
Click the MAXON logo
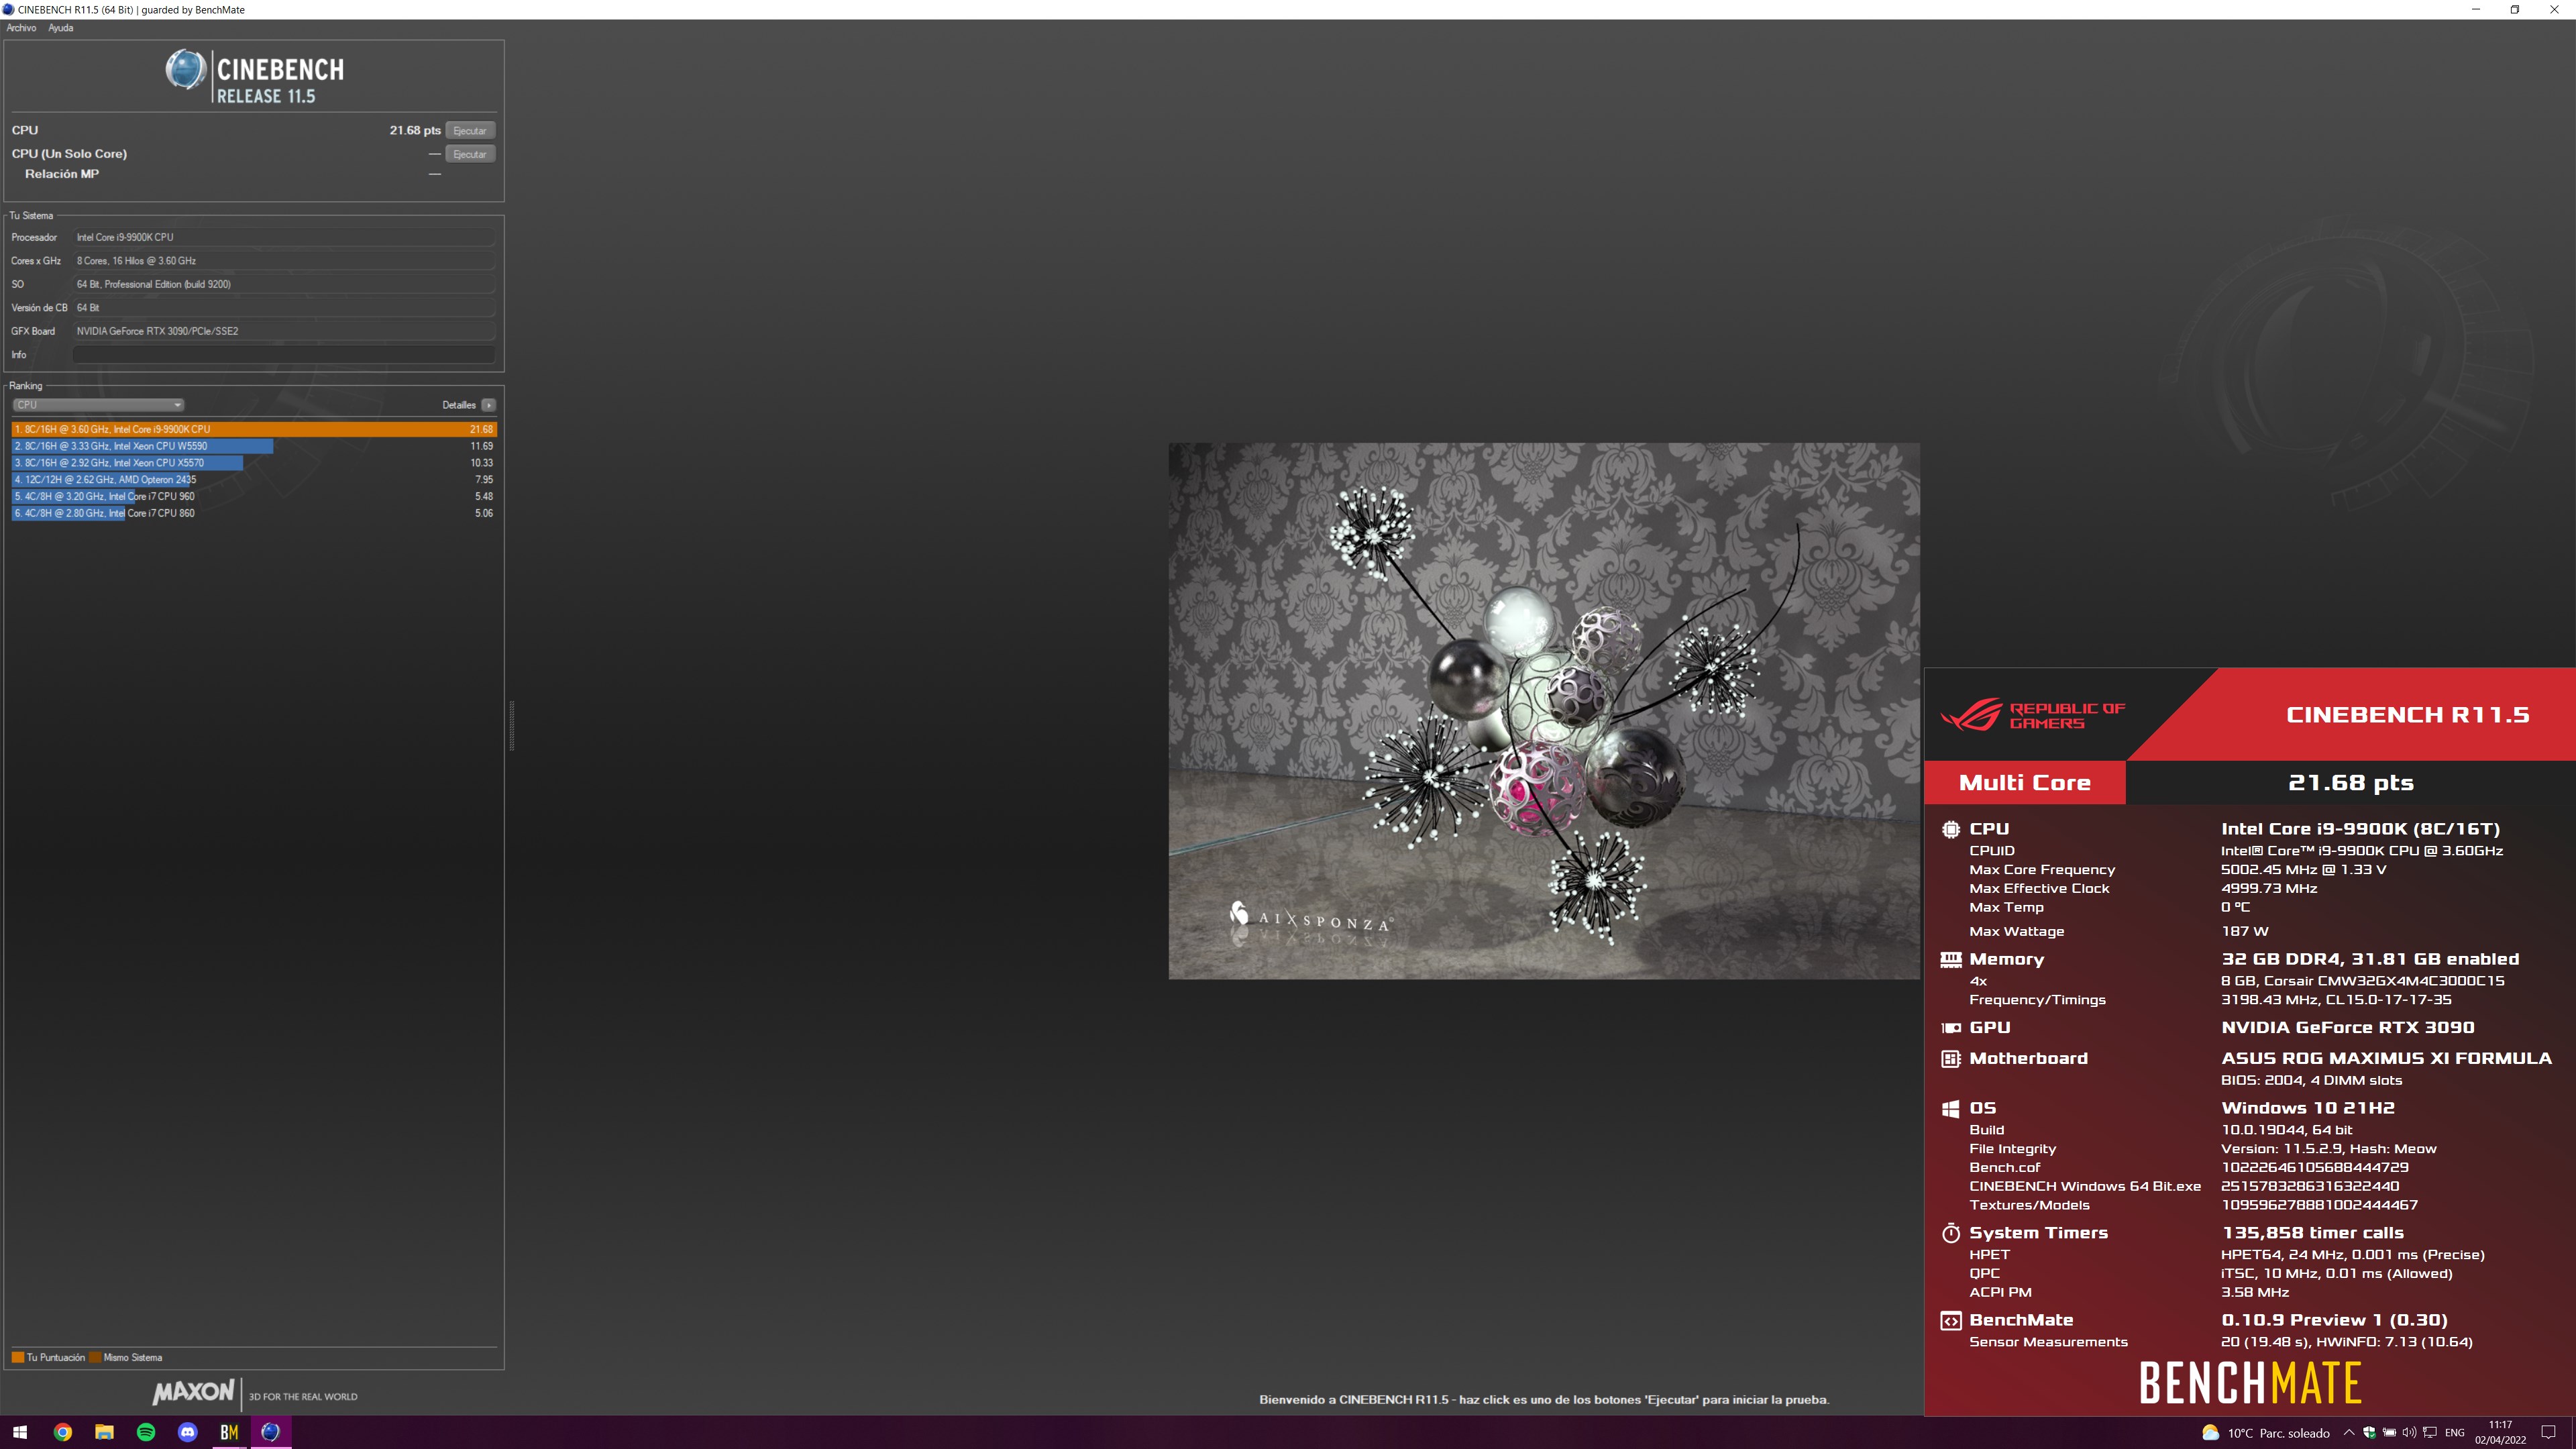(x=194, y=1392)
